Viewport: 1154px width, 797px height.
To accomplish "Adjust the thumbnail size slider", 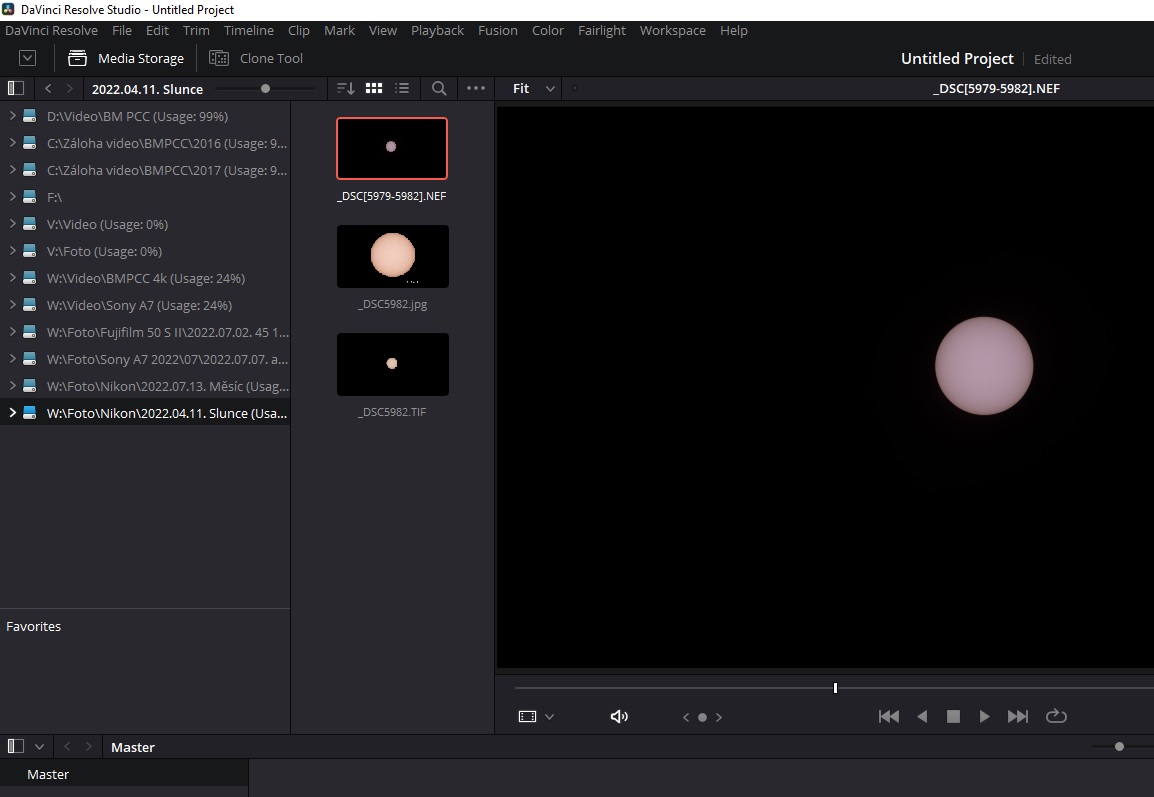I will pos(265,88).
